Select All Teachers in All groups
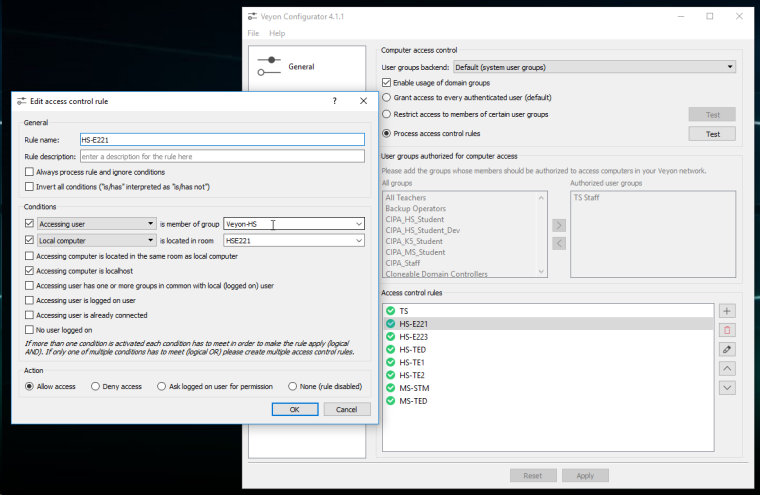This screenshot has height=495, width=760. coord(406,198)
